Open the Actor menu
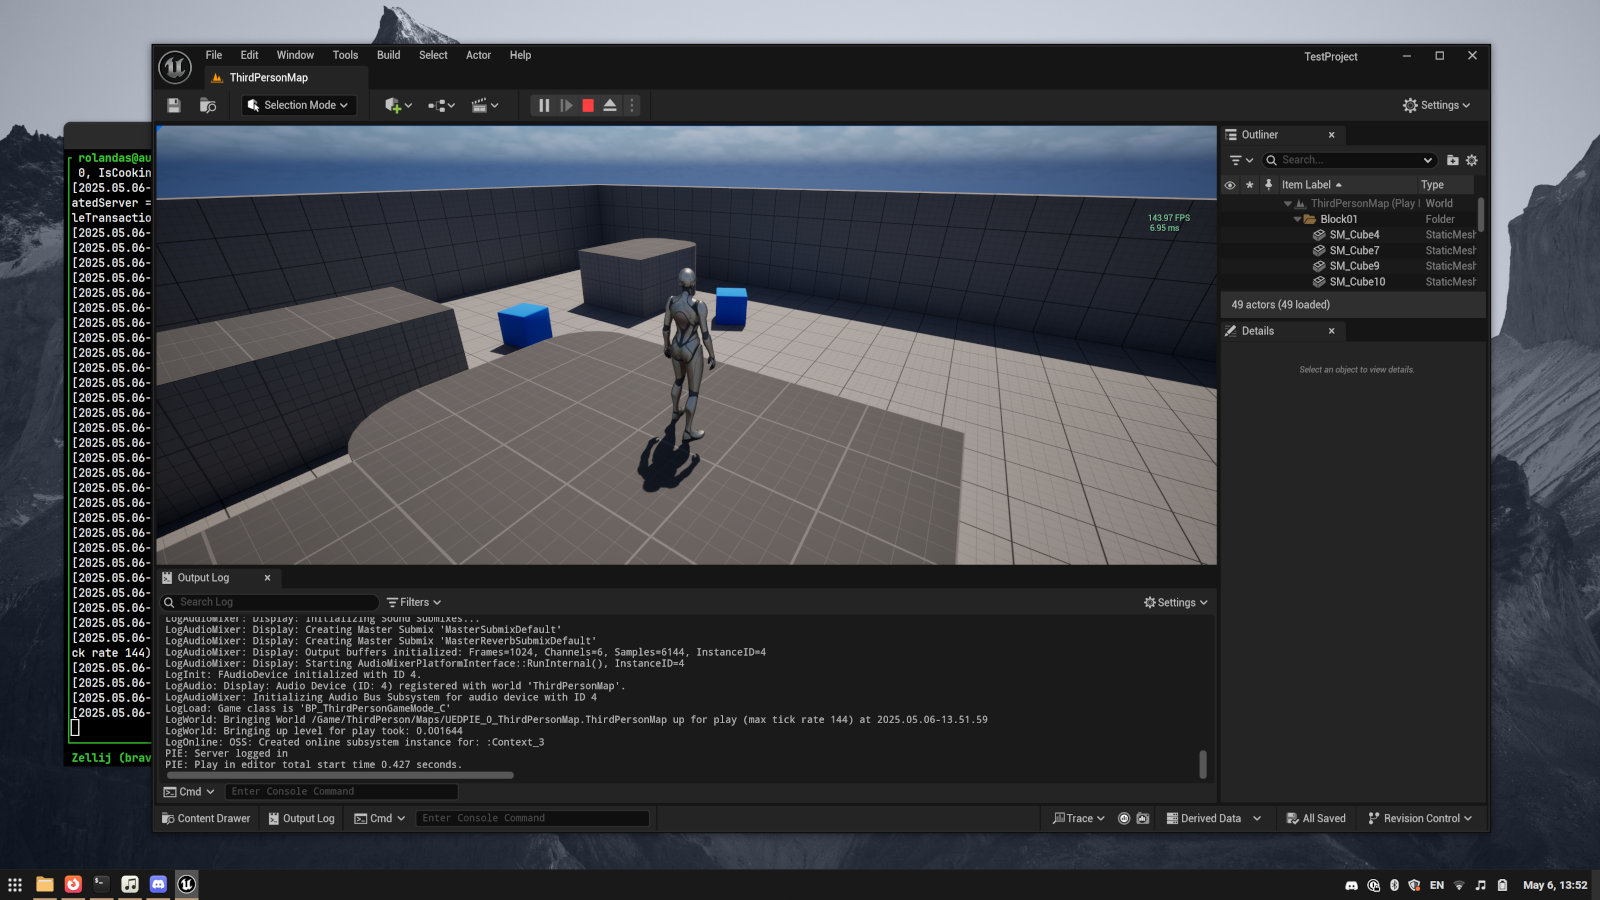 478,55
